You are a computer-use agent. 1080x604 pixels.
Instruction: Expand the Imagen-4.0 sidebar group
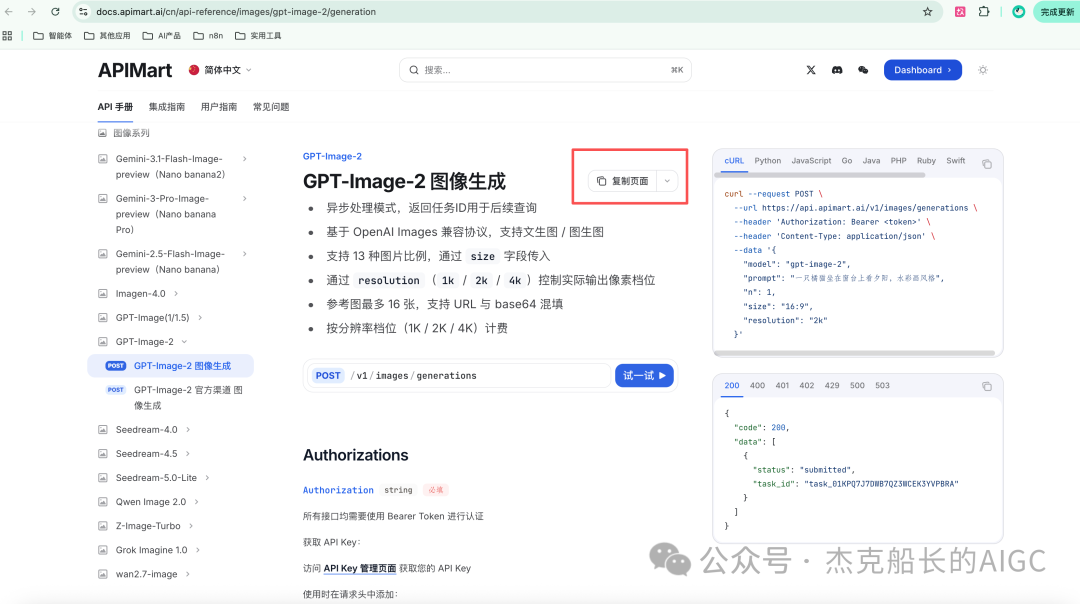176,293
